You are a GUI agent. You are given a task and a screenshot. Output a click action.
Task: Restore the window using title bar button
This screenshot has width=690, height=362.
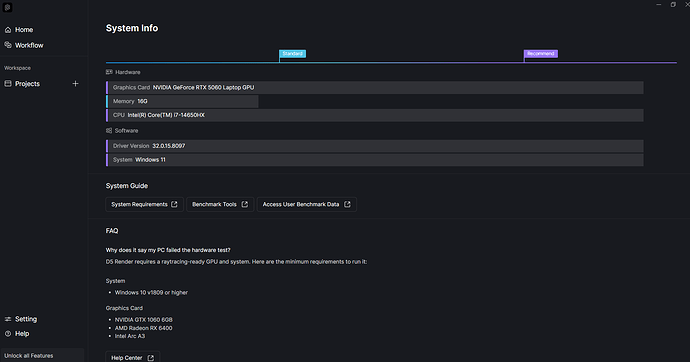pyautogui.click(x=673, y=4)
